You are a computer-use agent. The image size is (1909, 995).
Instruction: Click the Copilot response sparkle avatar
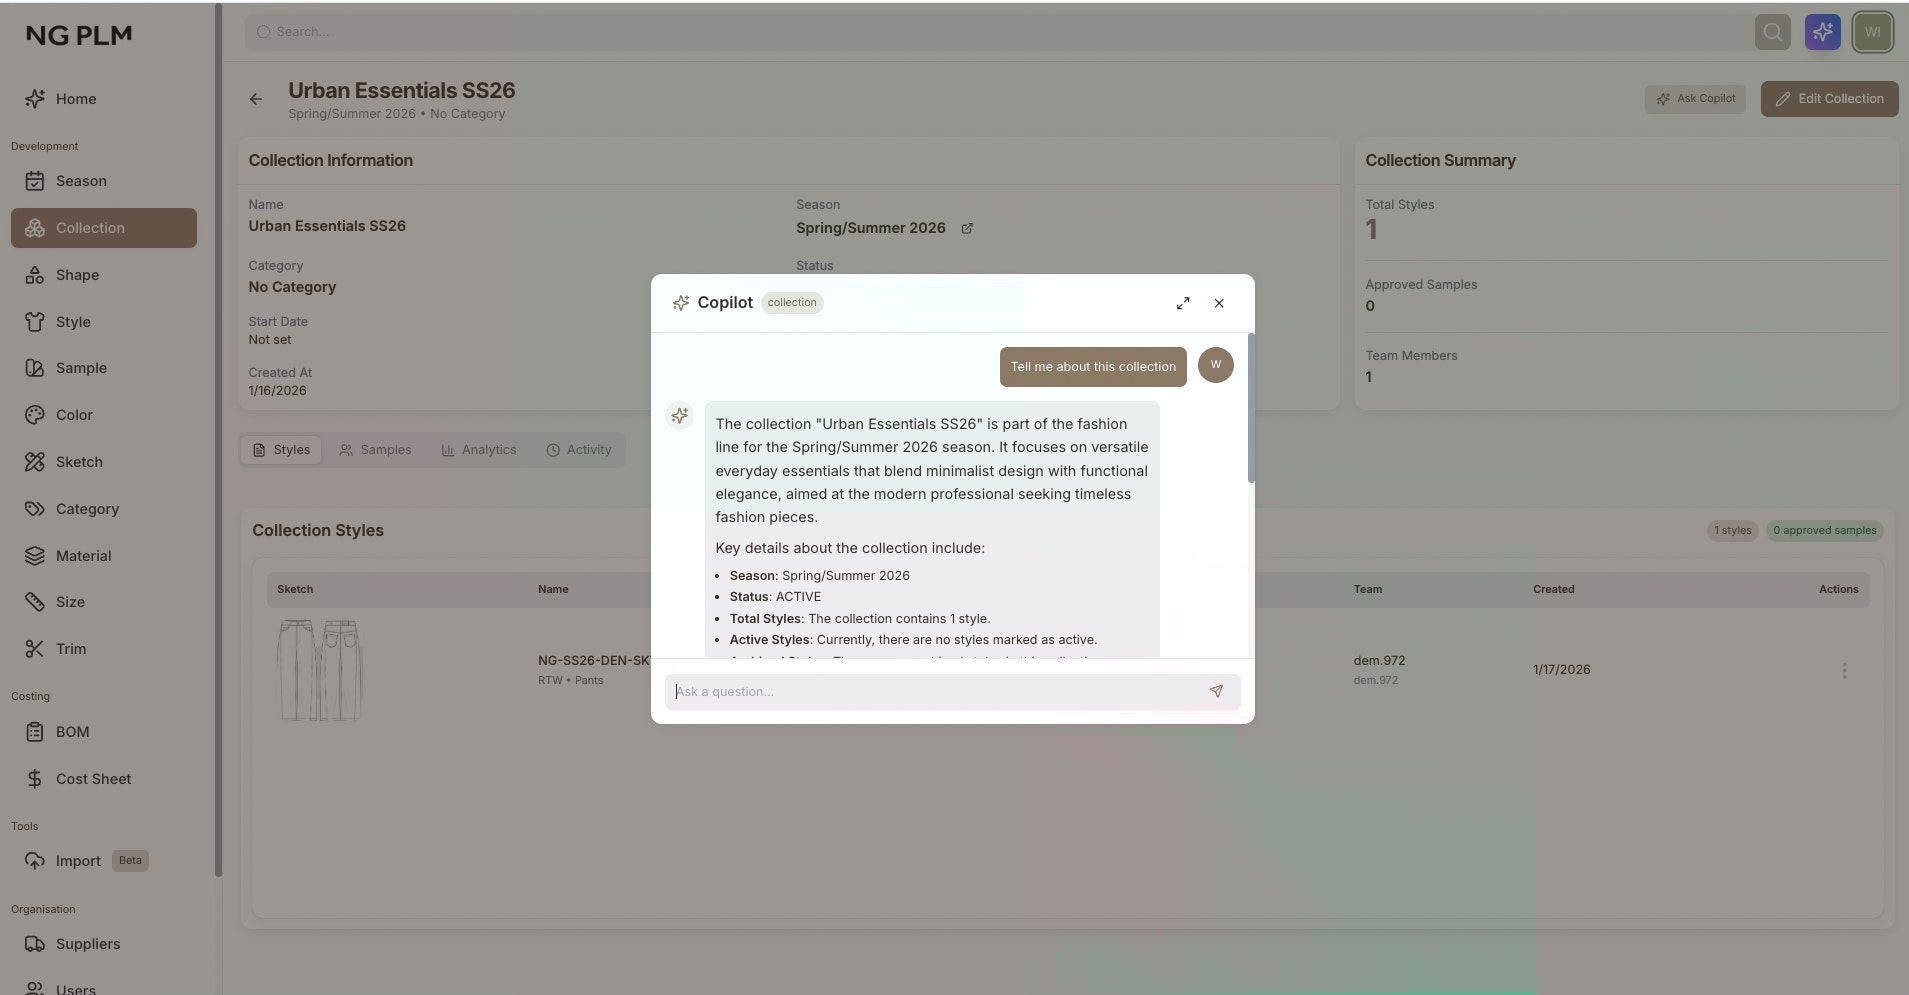coord(680,415)
